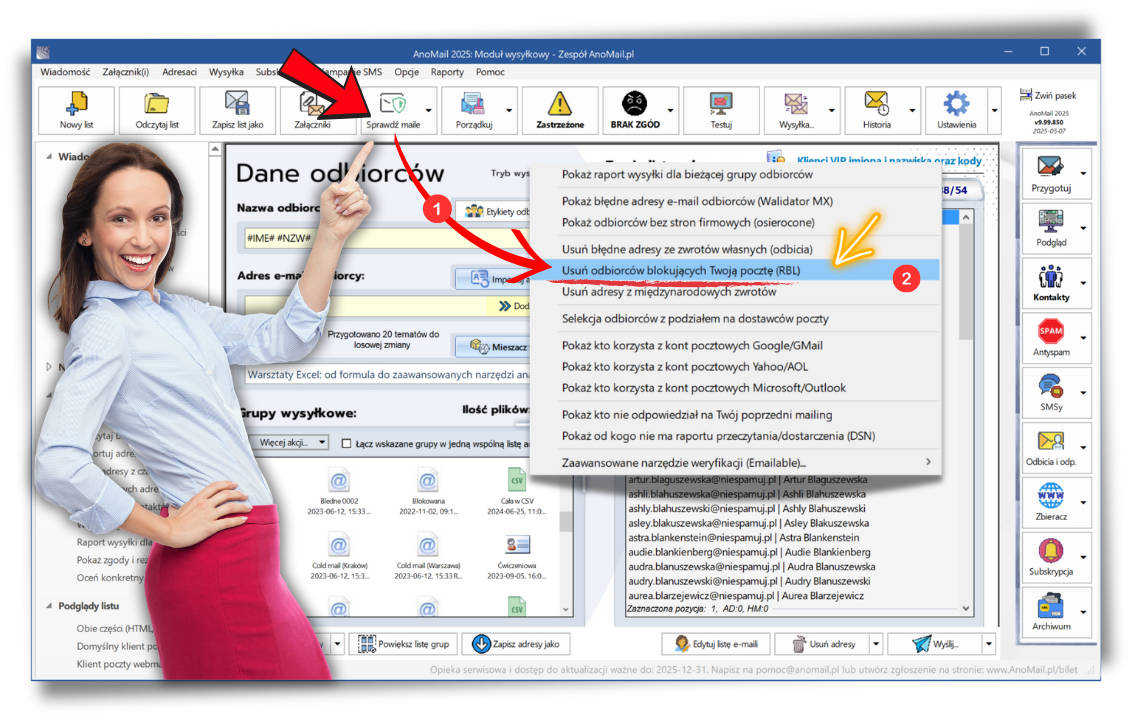
Task: Click the Nazwa odbiorcy field with #IME# #NZW#
Action: (388, 238)
